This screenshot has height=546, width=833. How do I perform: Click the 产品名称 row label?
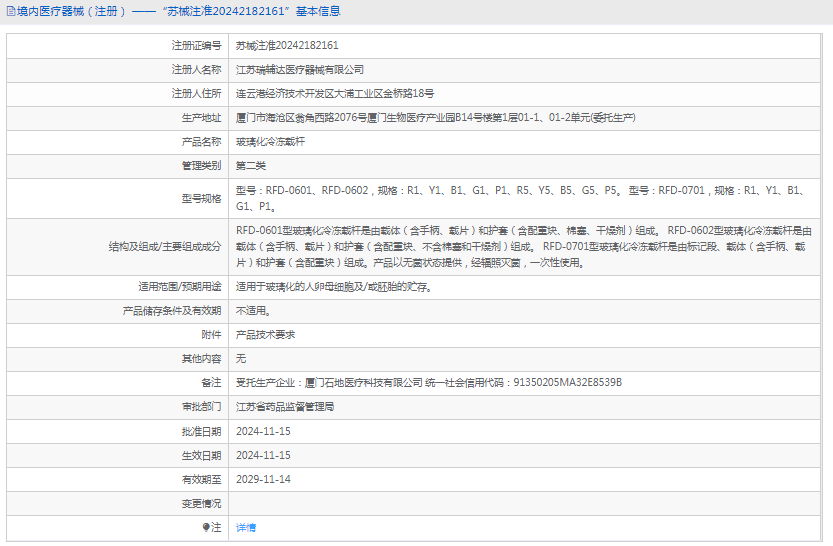click(201, 142)
